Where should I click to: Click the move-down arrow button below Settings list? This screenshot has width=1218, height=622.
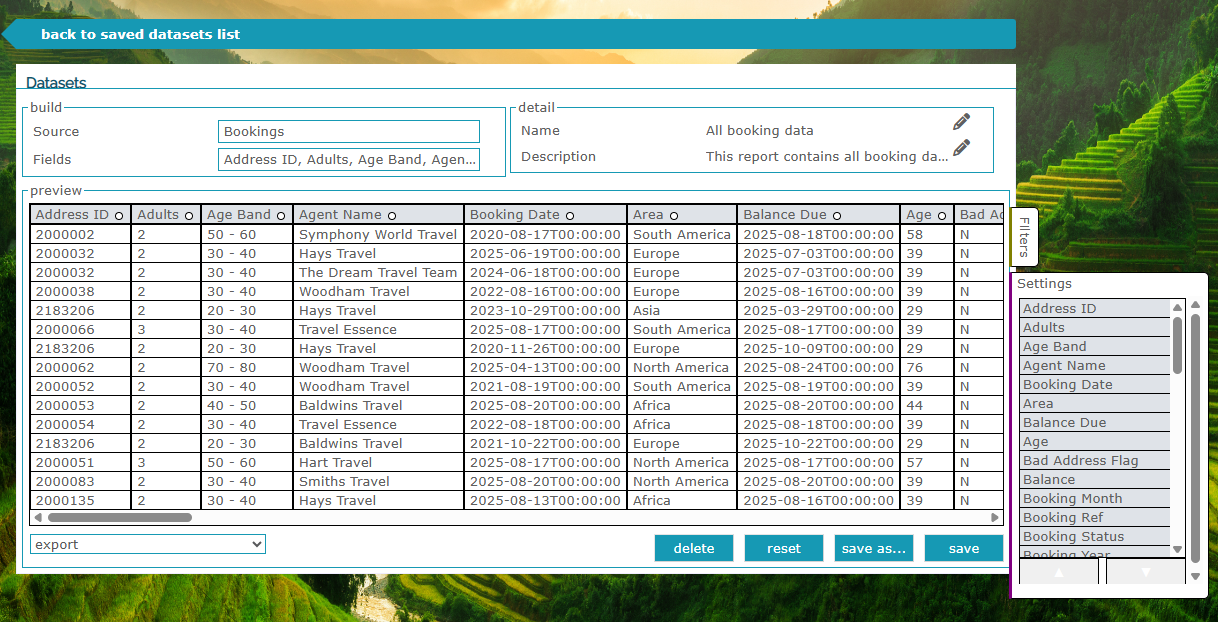point(1146,572)
